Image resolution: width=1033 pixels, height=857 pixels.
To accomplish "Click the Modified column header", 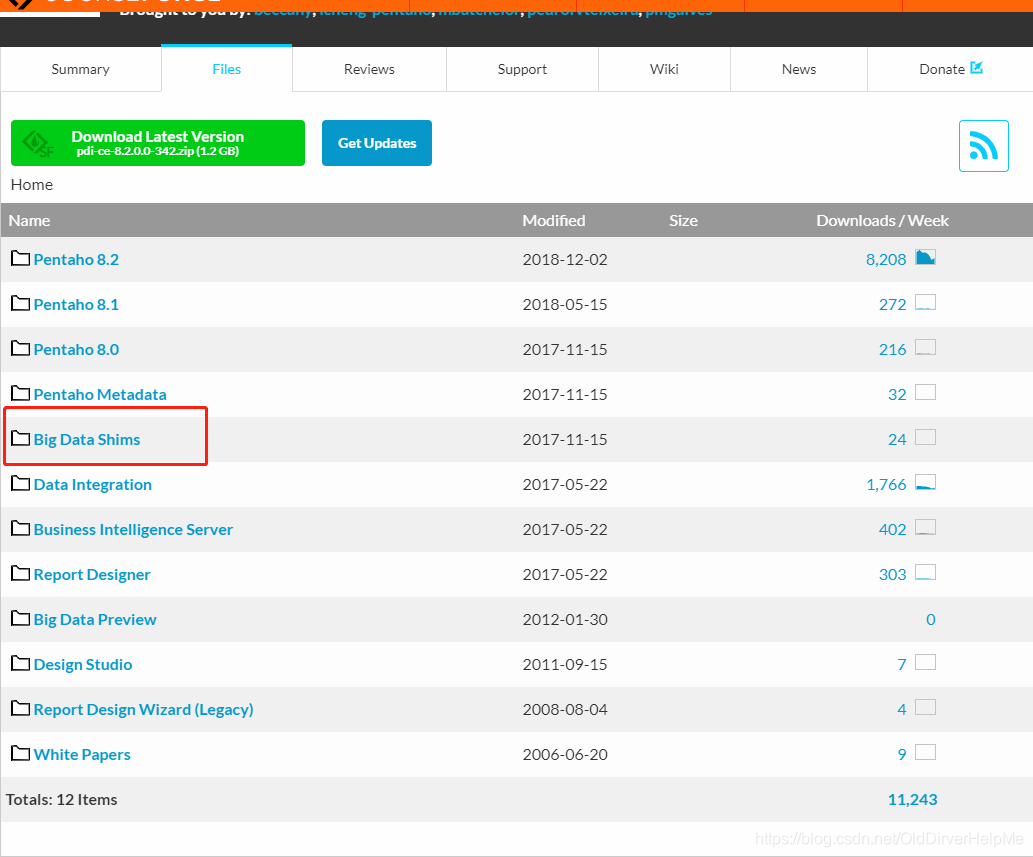I will [x=553, y=221].
